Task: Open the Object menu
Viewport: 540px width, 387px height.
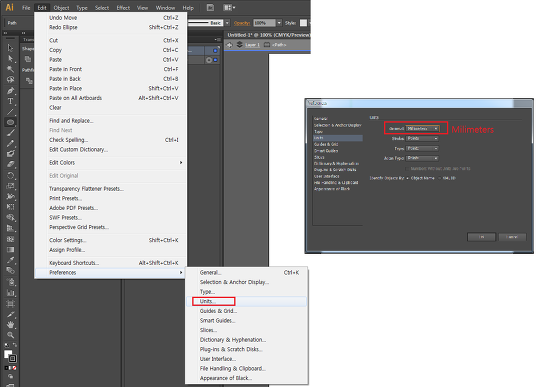Action: (x=61, y=8)
